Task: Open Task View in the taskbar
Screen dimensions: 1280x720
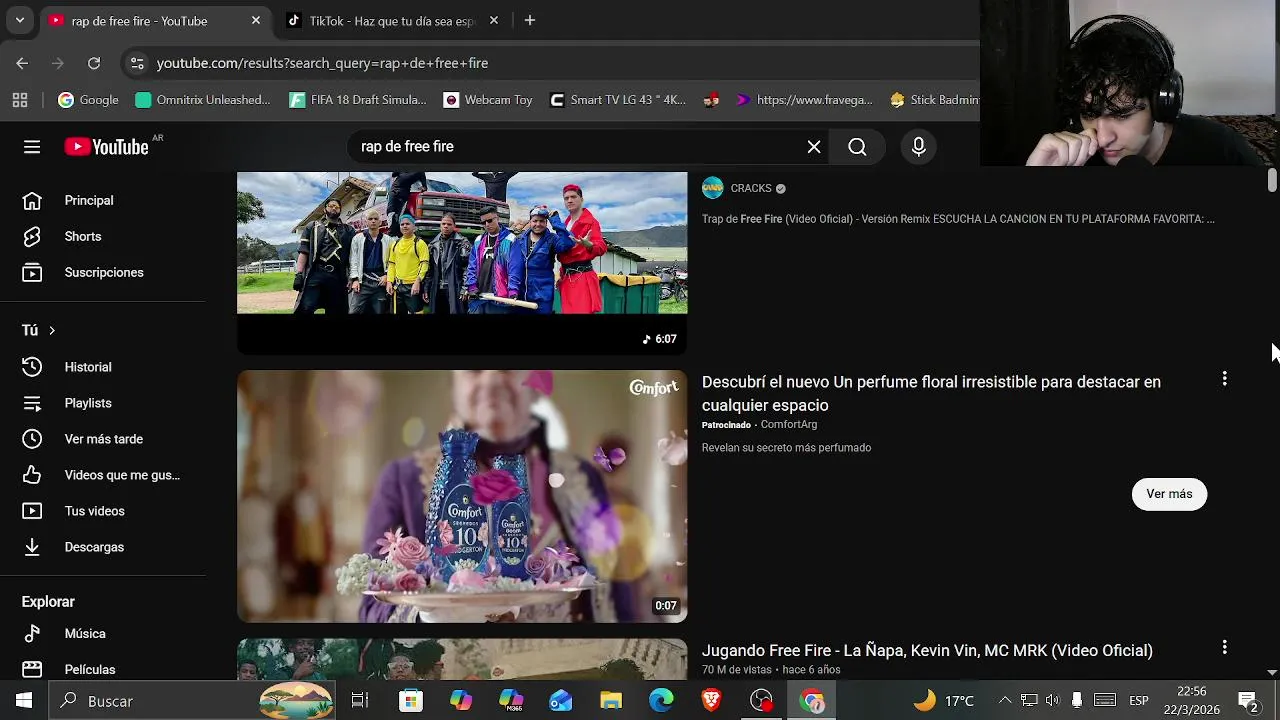Action: coord(360,701)
